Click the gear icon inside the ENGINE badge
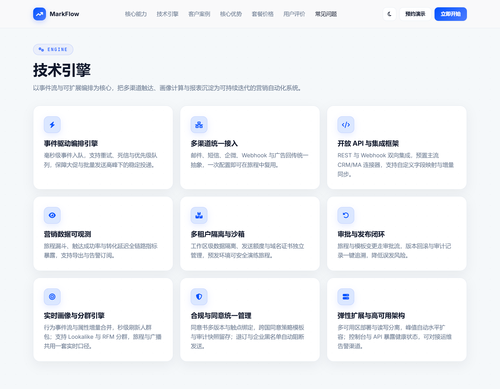Screen dimensions: 500x389 tap(41, 49)
